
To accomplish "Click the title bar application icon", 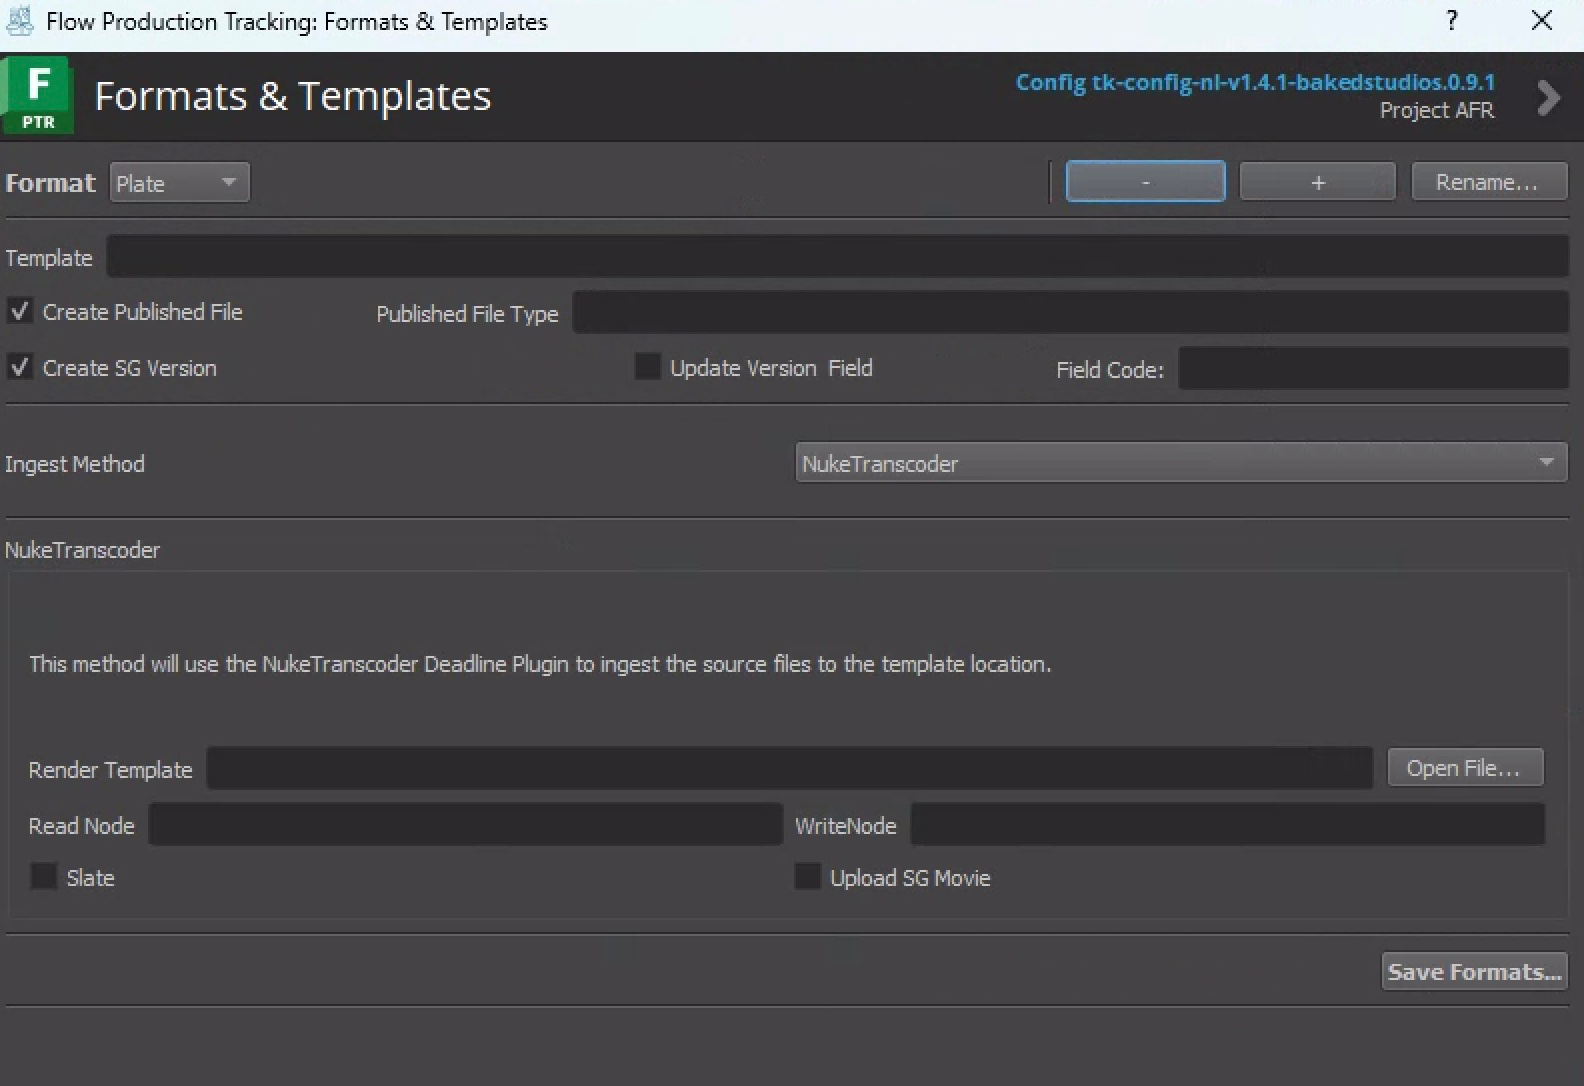I will 20,21.
